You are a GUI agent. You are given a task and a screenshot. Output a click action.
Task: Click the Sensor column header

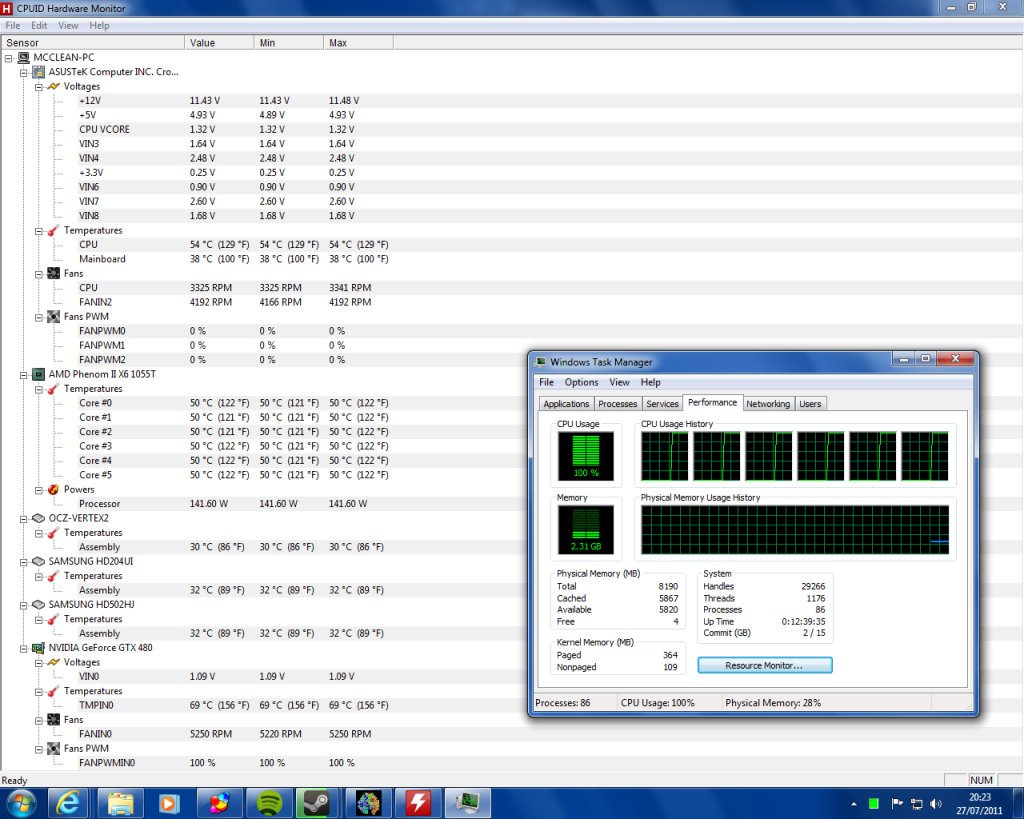(x=93, y=42)
